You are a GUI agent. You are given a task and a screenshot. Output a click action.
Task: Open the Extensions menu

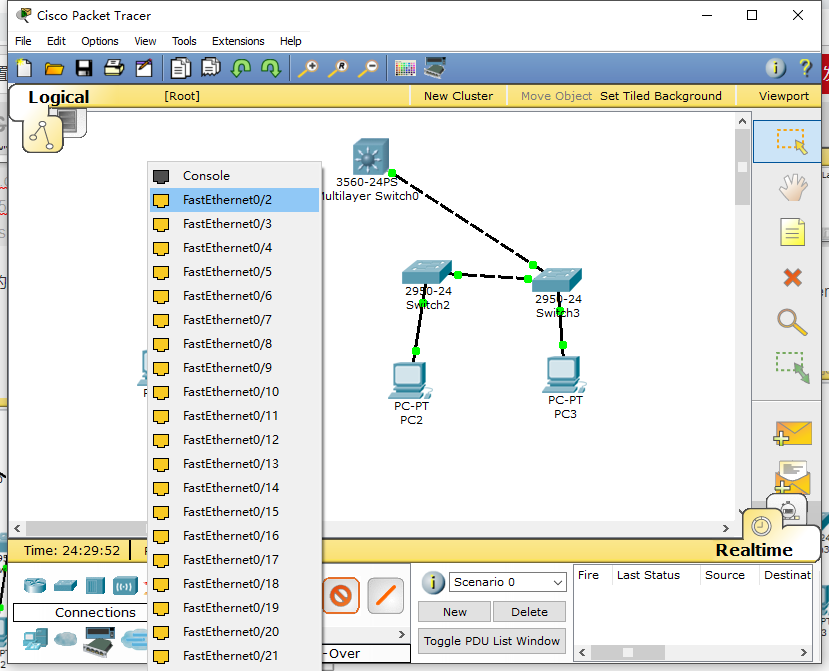point(238,41)
